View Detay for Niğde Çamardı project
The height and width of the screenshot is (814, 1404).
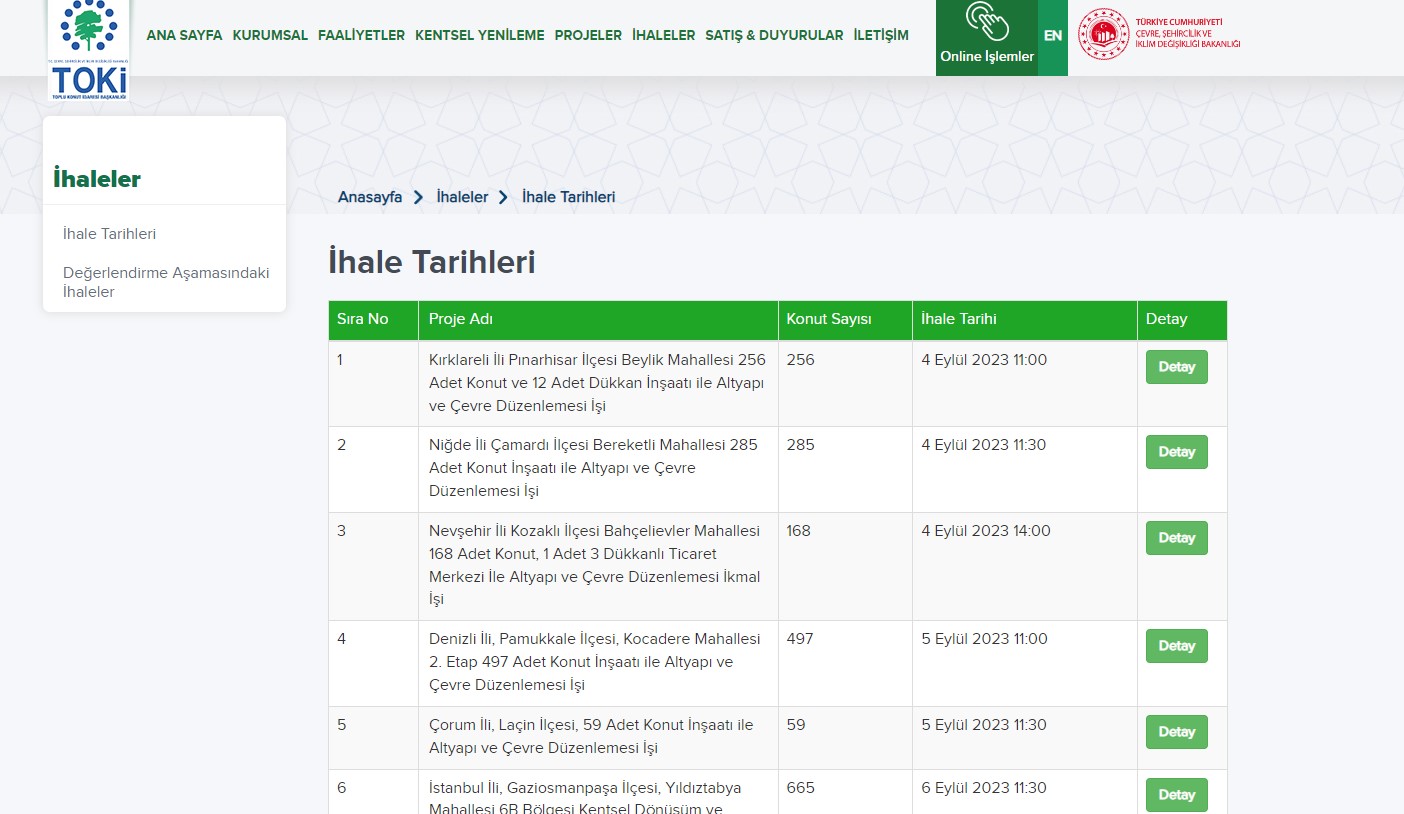[1176, 452]
